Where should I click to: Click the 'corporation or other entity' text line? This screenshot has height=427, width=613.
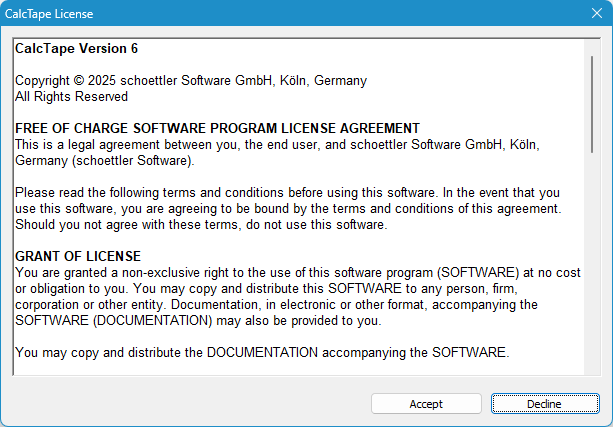click(276, 305)
